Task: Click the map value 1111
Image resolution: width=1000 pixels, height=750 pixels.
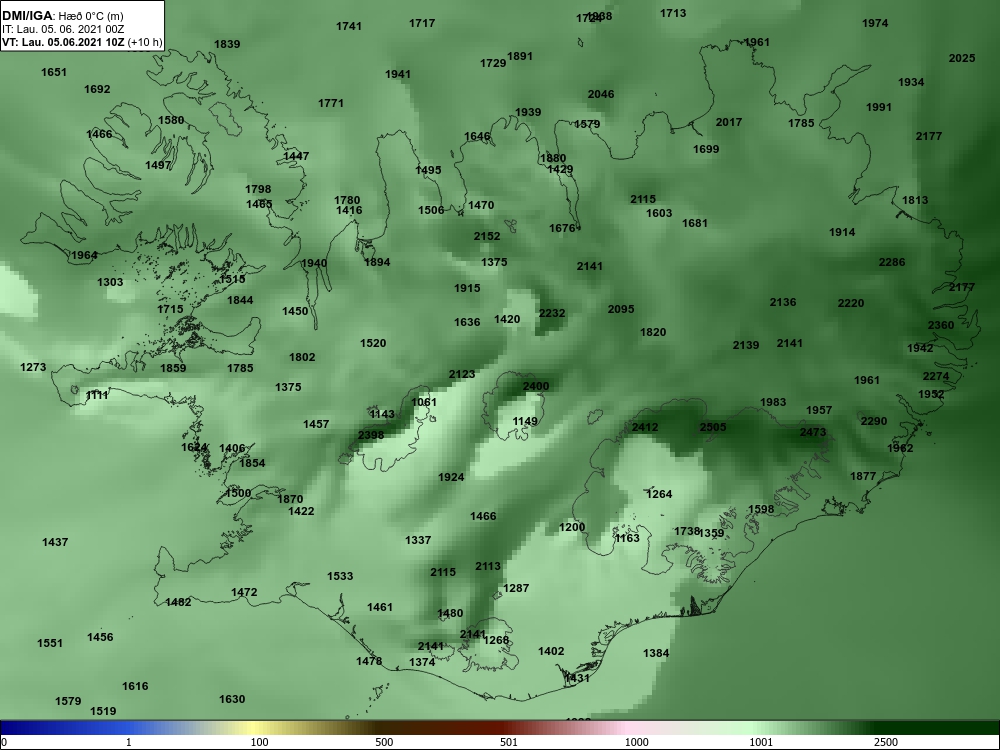Action: [97, 395]
